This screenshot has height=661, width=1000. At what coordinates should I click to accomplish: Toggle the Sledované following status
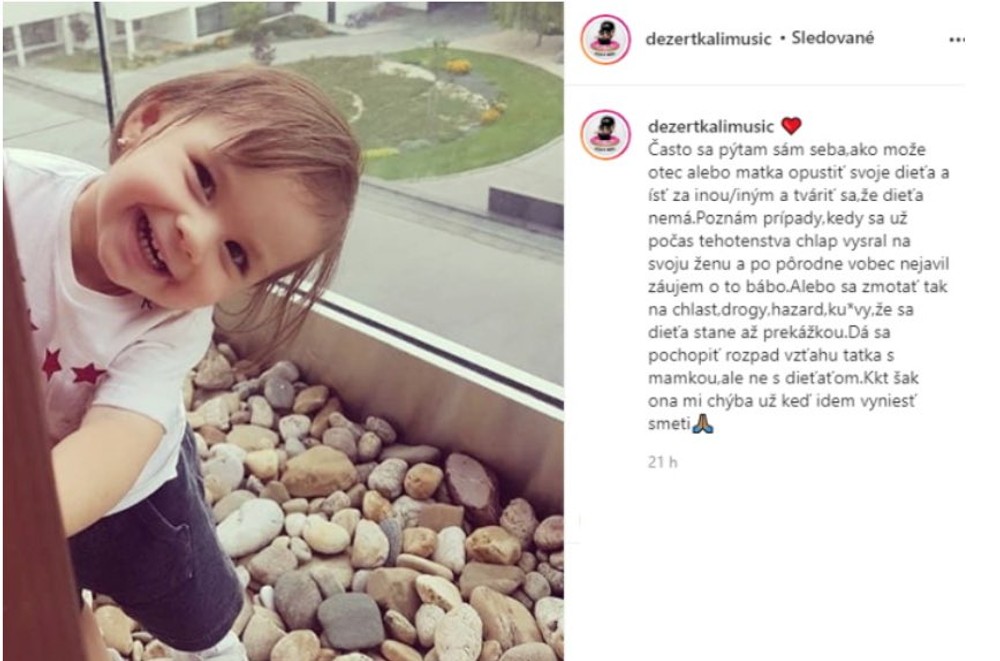point(832,38)
